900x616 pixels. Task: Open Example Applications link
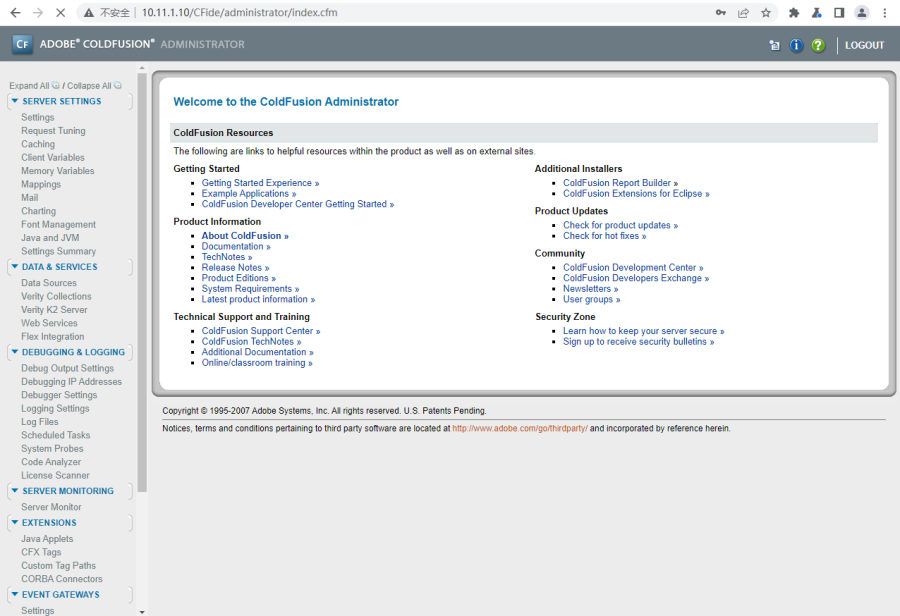click(249, 193)
